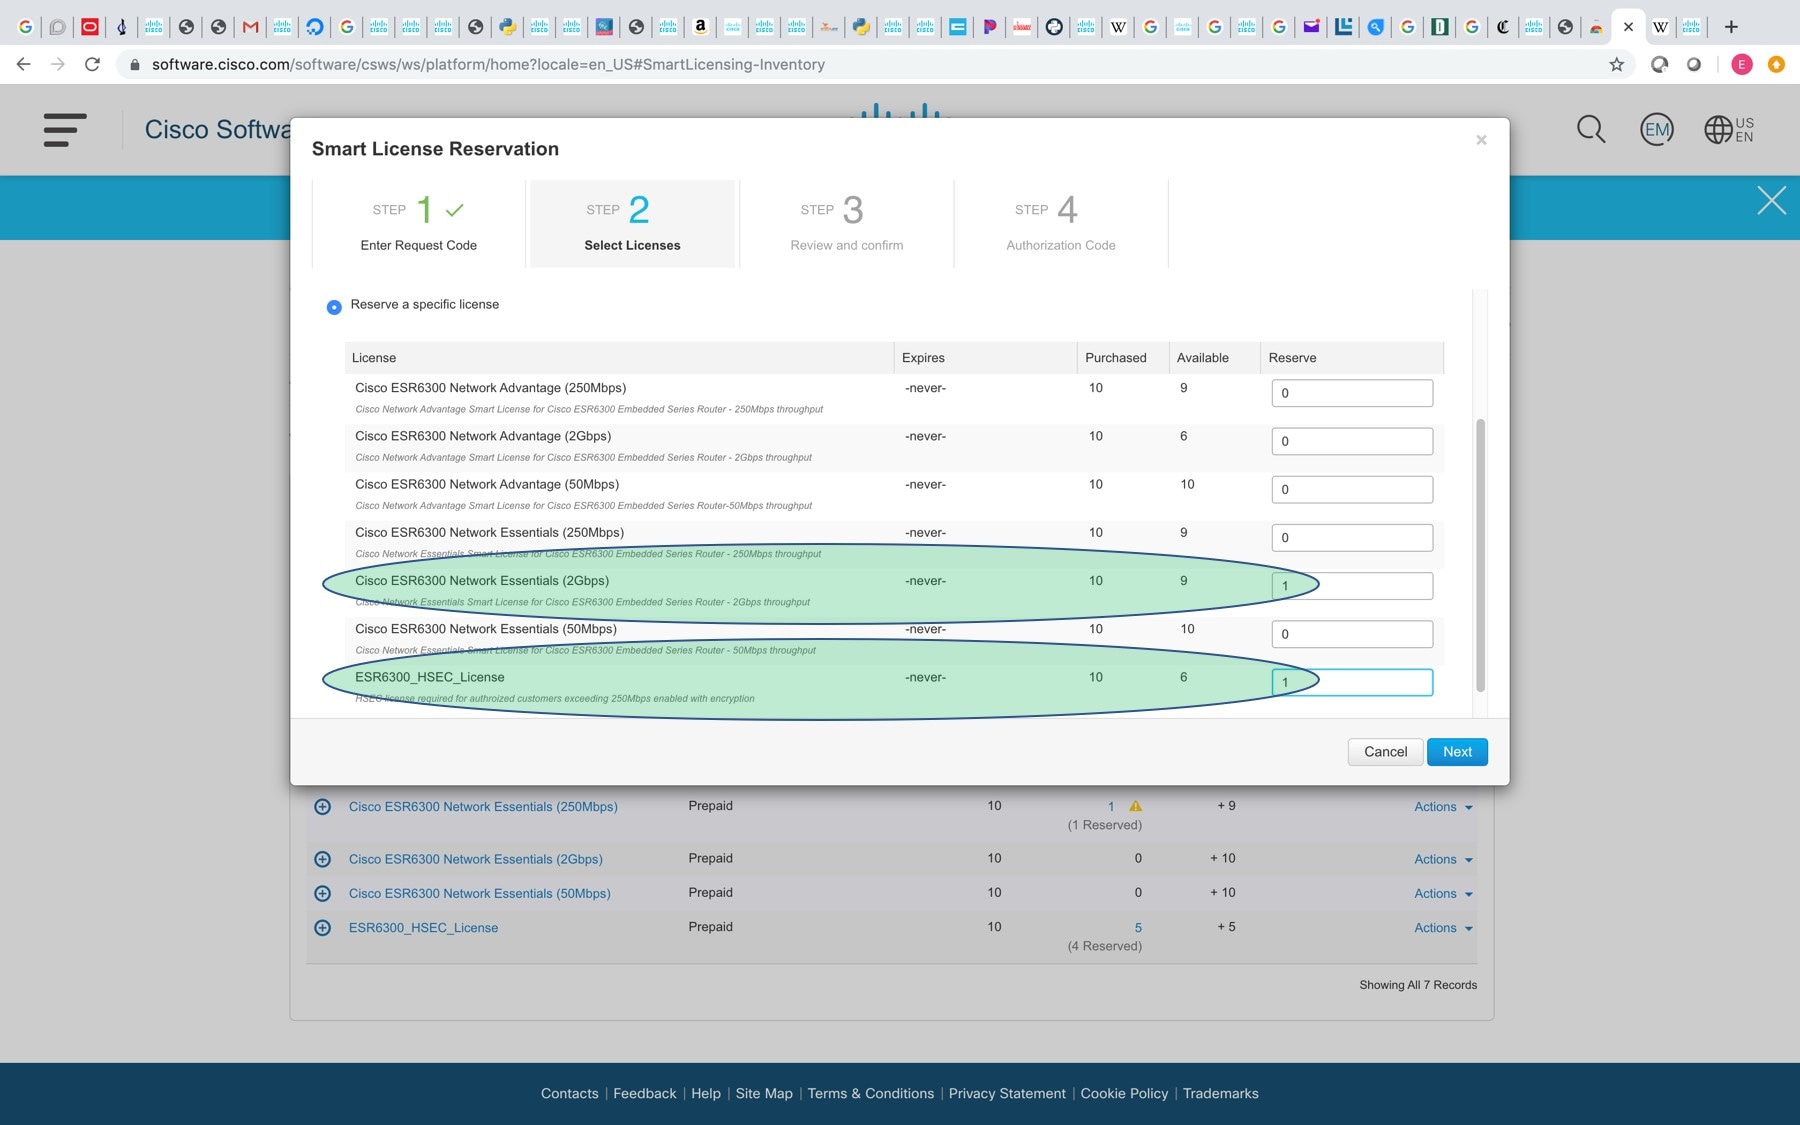1800x1125 pixels.
Task: Open Actions dropdown for ESR6300_HSEC_License
Action: point(1443,928)
